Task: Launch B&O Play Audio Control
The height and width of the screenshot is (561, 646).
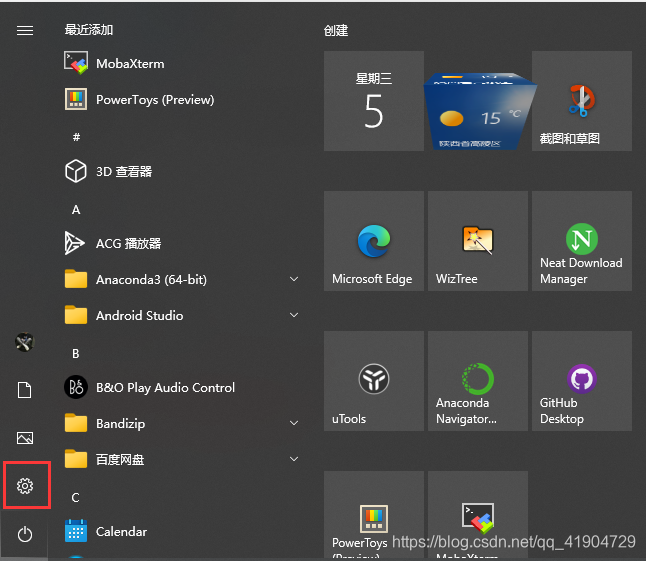Action: (x=150, y=388)
